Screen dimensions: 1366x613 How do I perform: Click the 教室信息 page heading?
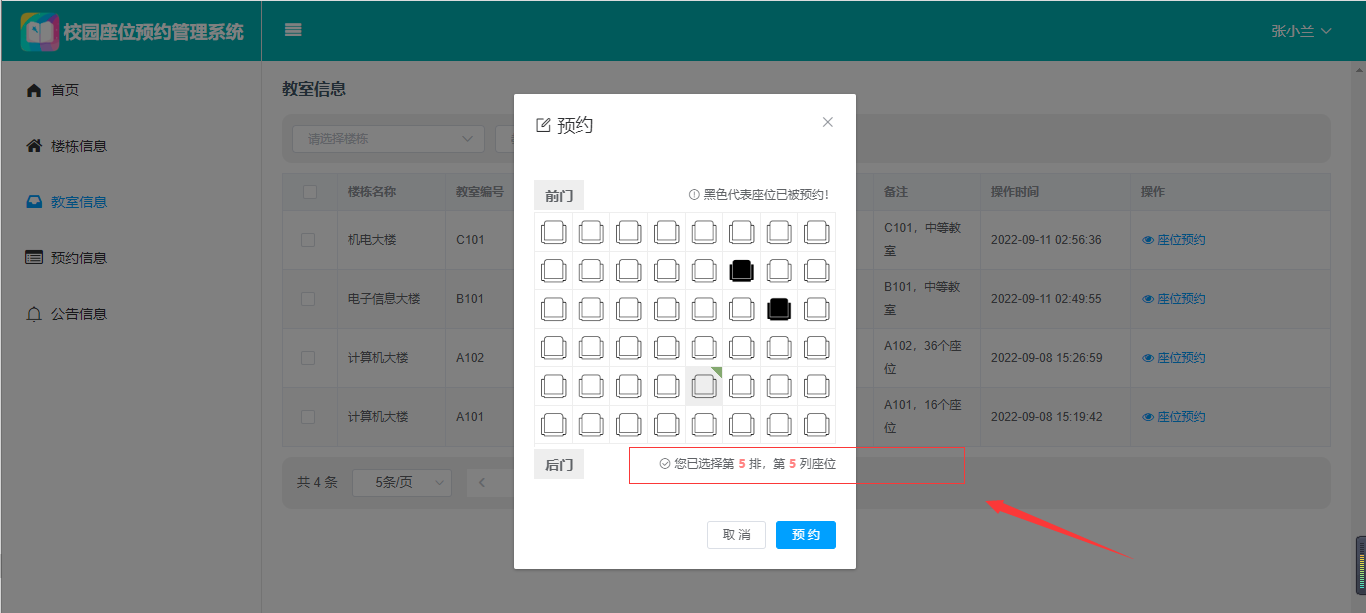[314, 89]
